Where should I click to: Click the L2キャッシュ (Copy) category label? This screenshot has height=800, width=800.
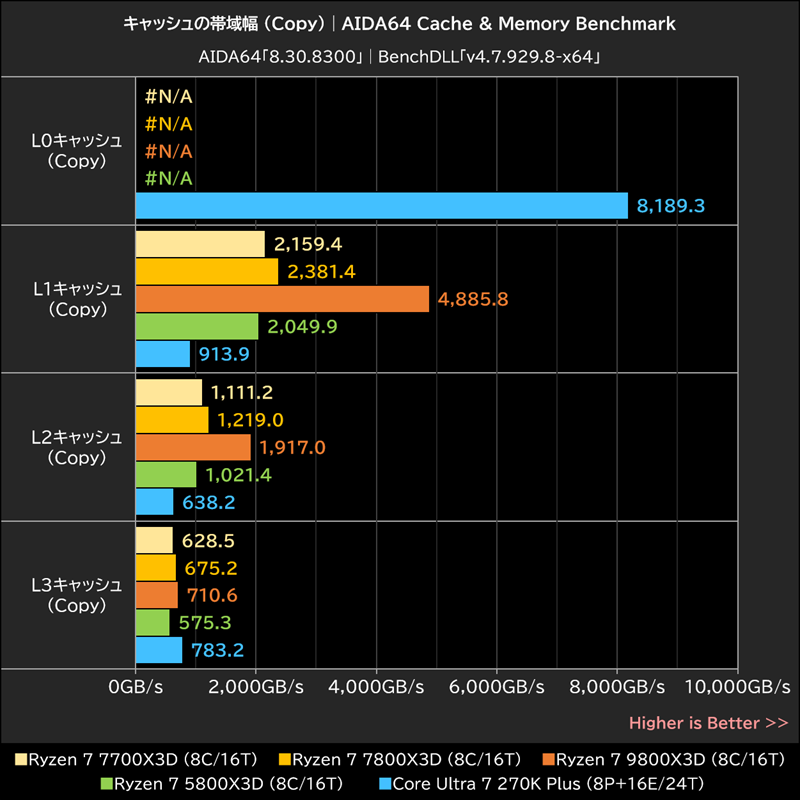point(77,447)
